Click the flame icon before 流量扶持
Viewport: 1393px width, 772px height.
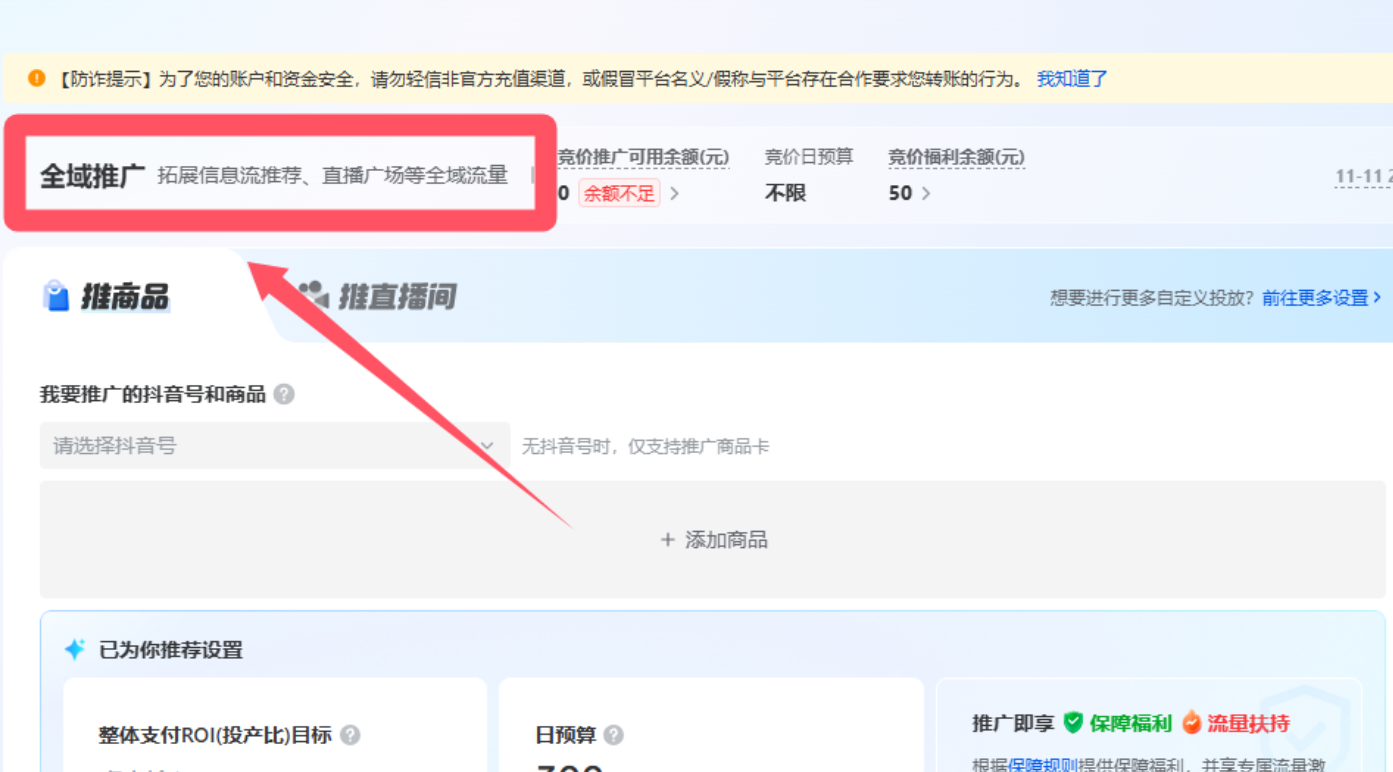click(x=1191, y=722)
